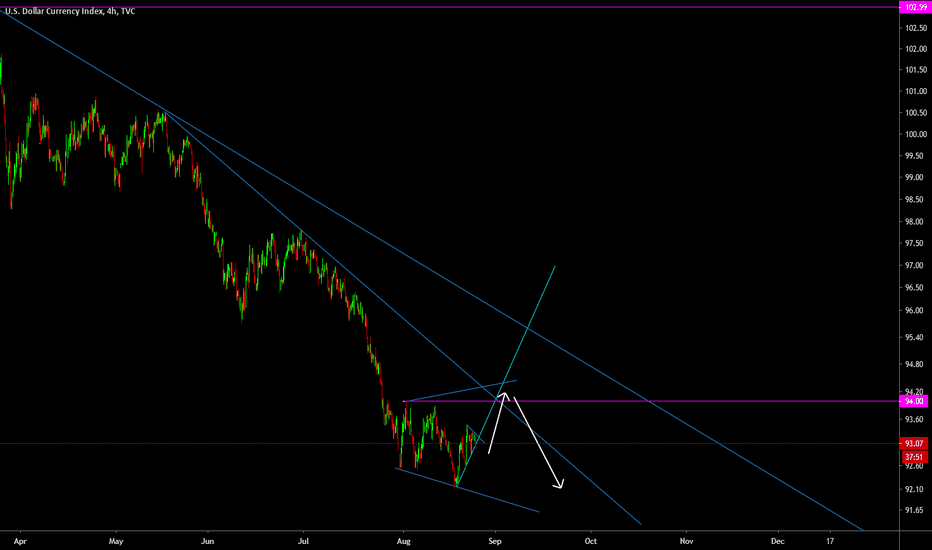This screenshot has height=550, width=932.
Task: Click the 101.50 price axis label
Action: 916,70
